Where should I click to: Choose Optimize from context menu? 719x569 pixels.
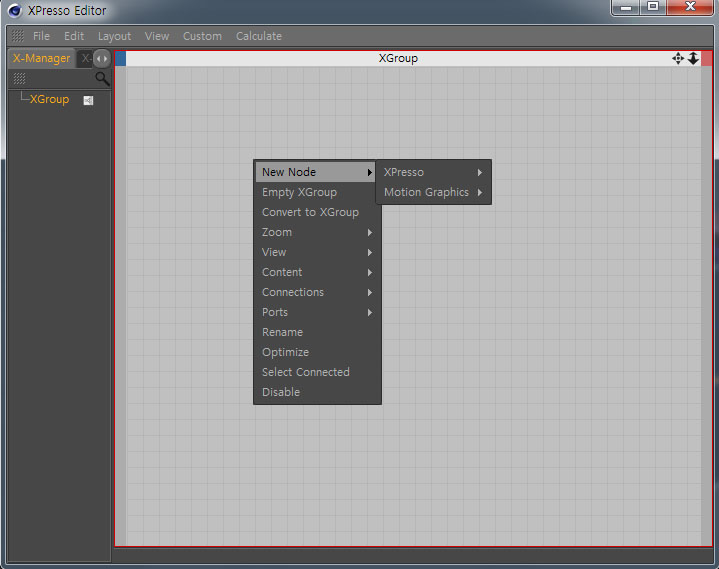317,352
